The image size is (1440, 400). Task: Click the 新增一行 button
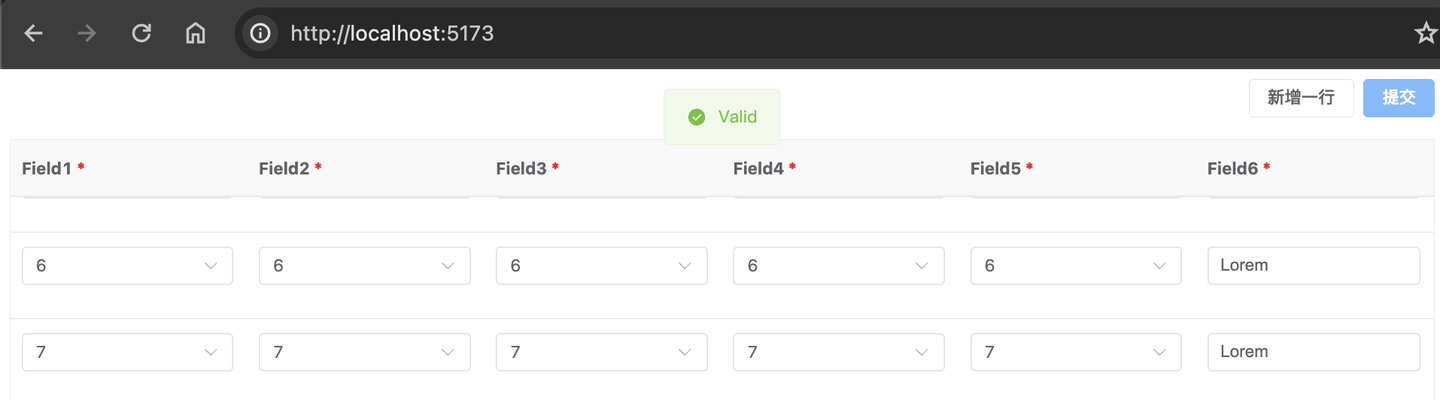click(1300, 98)
